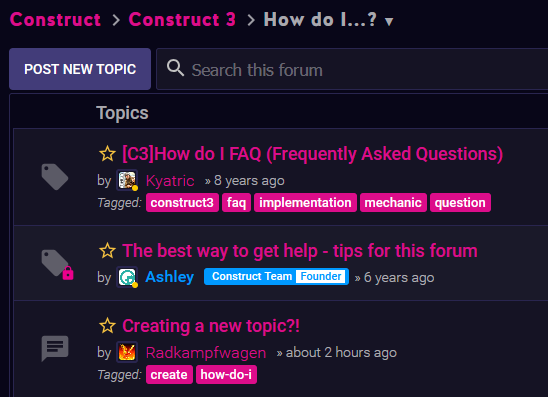Screen dimensions: 548x397
Task: Click the locked tag icon beside tips topic
Action: pos(57,264)
